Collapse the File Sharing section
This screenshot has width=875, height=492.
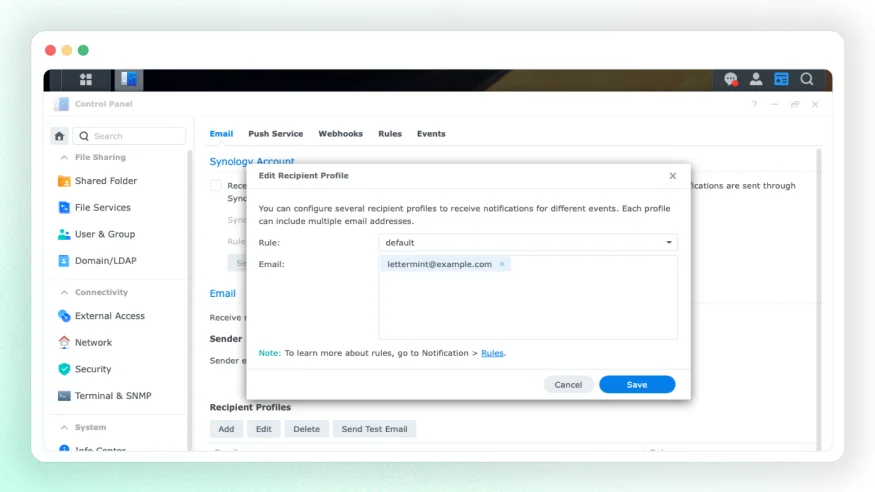64,158
